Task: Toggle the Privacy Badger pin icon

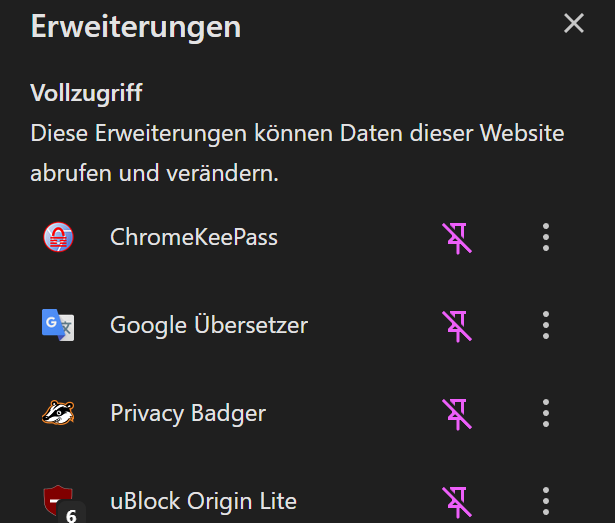Action: click(457, 413)
